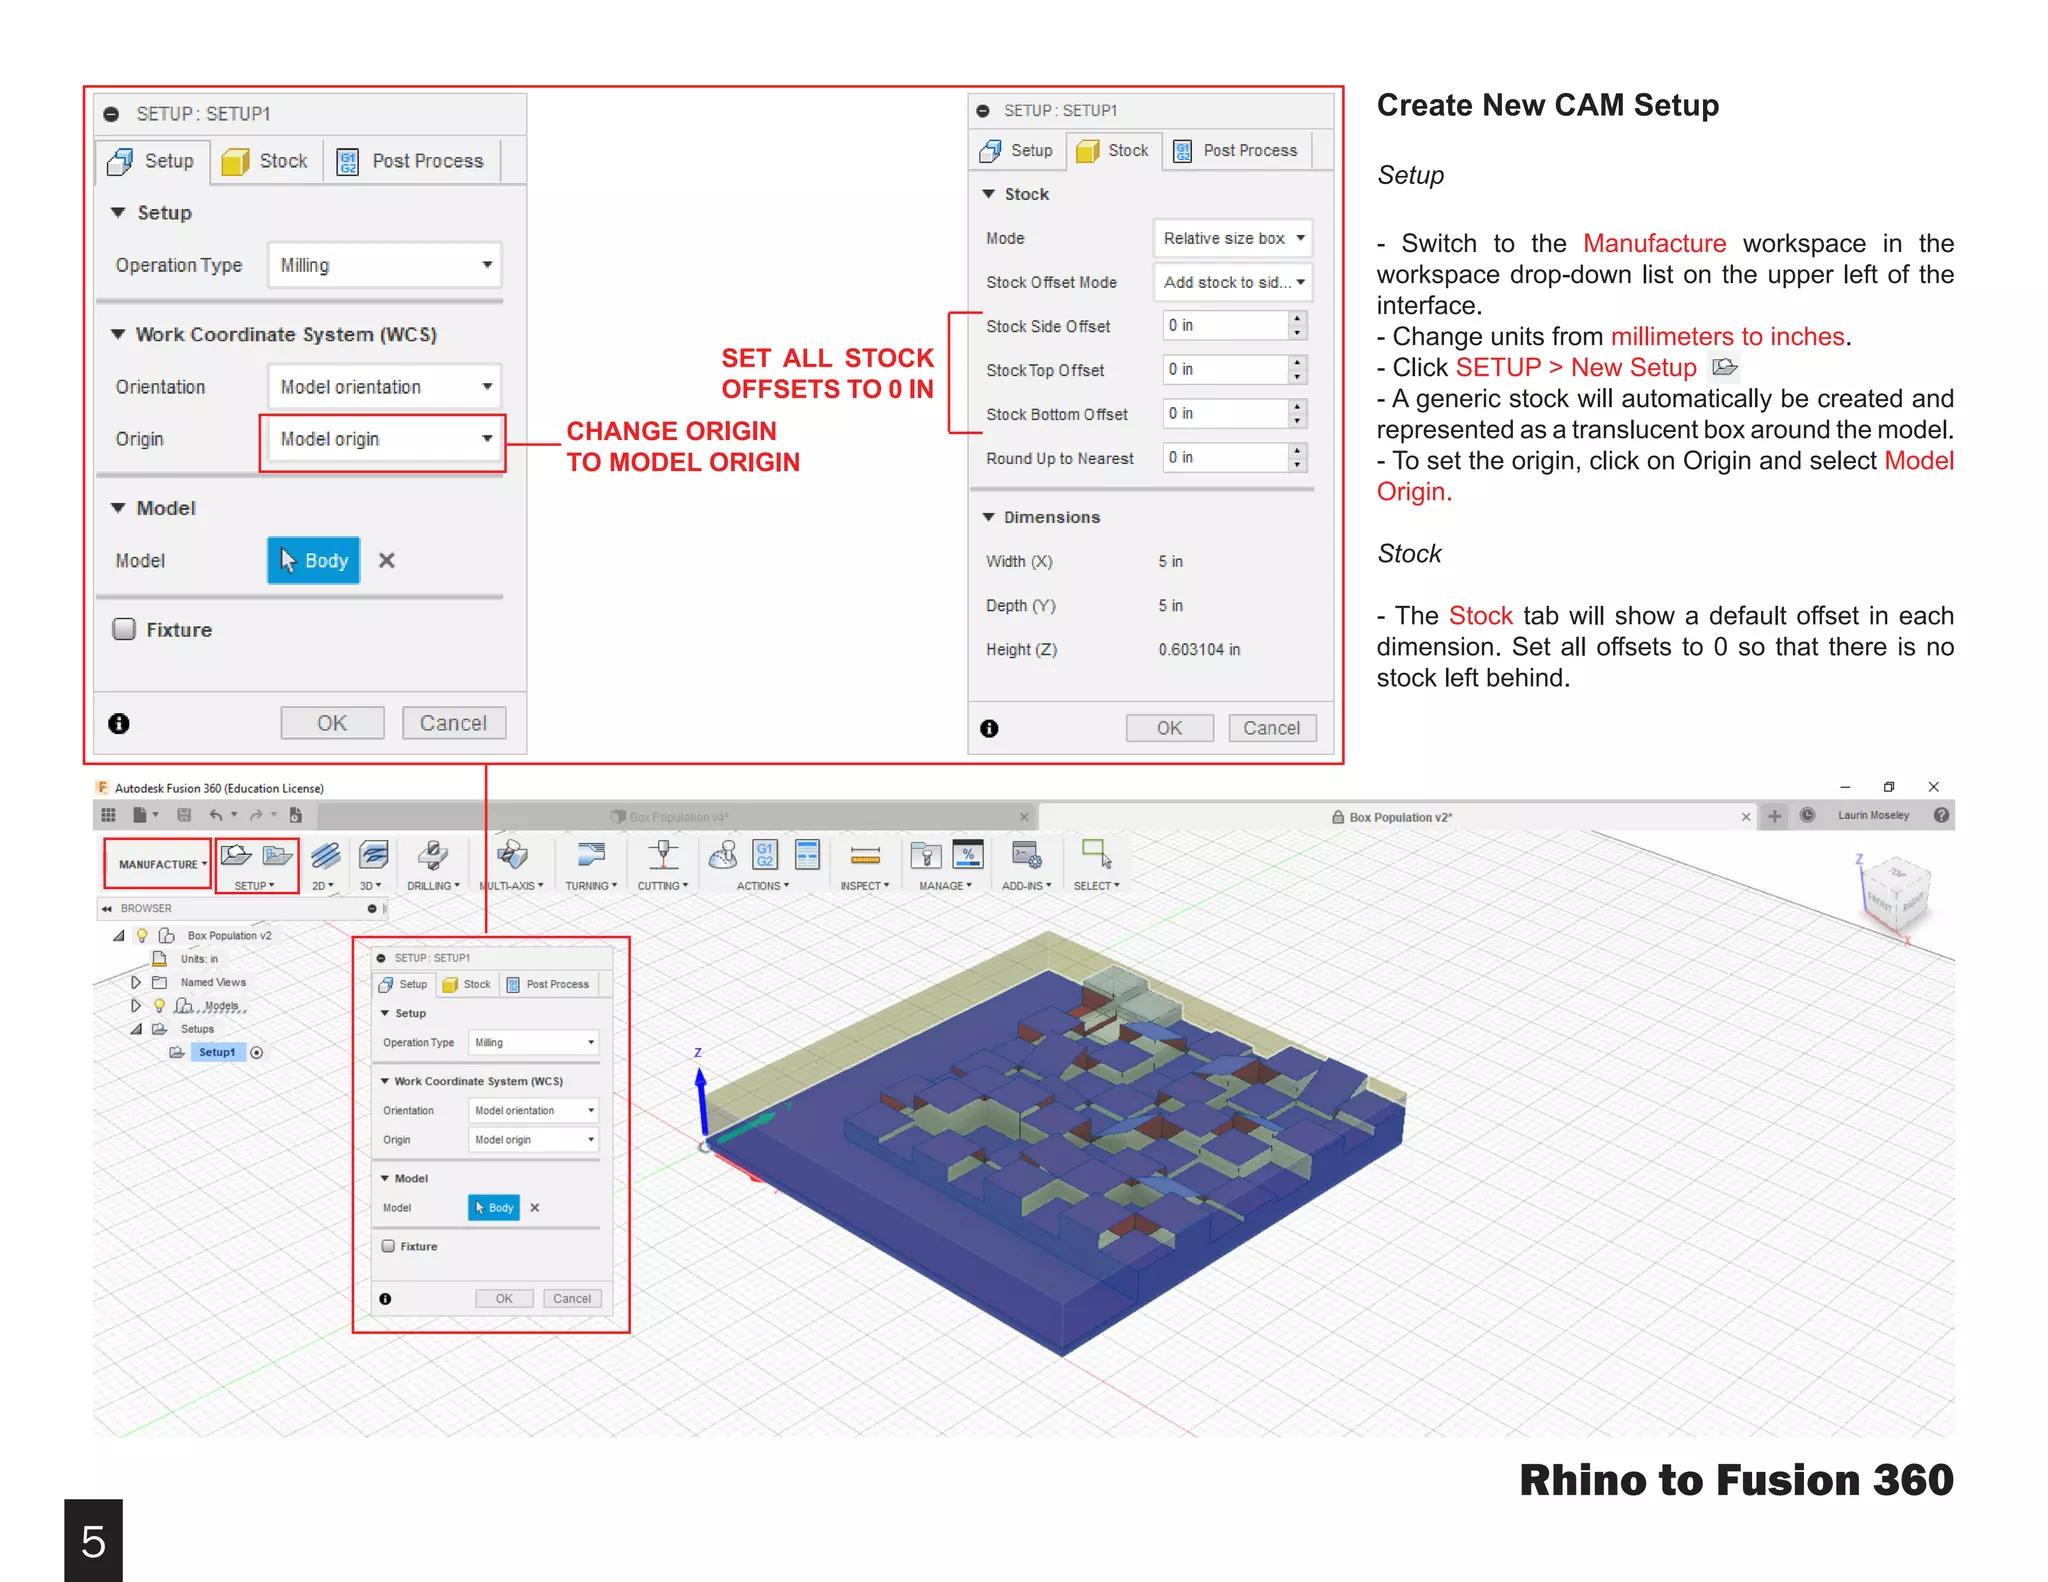Viewport: 2048px width, 1582px height.
Task: Click the G1 G2 post process ribbon icon
Action: pyautogui.click(x=764, y=856)
